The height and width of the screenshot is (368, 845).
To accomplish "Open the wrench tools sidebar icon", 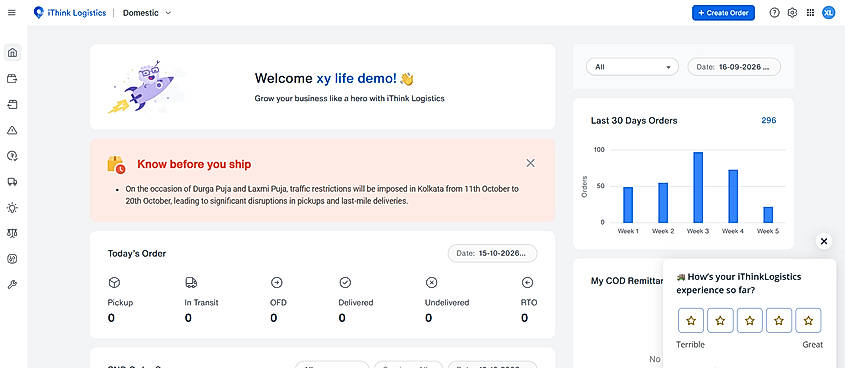I will click(12, 284).
